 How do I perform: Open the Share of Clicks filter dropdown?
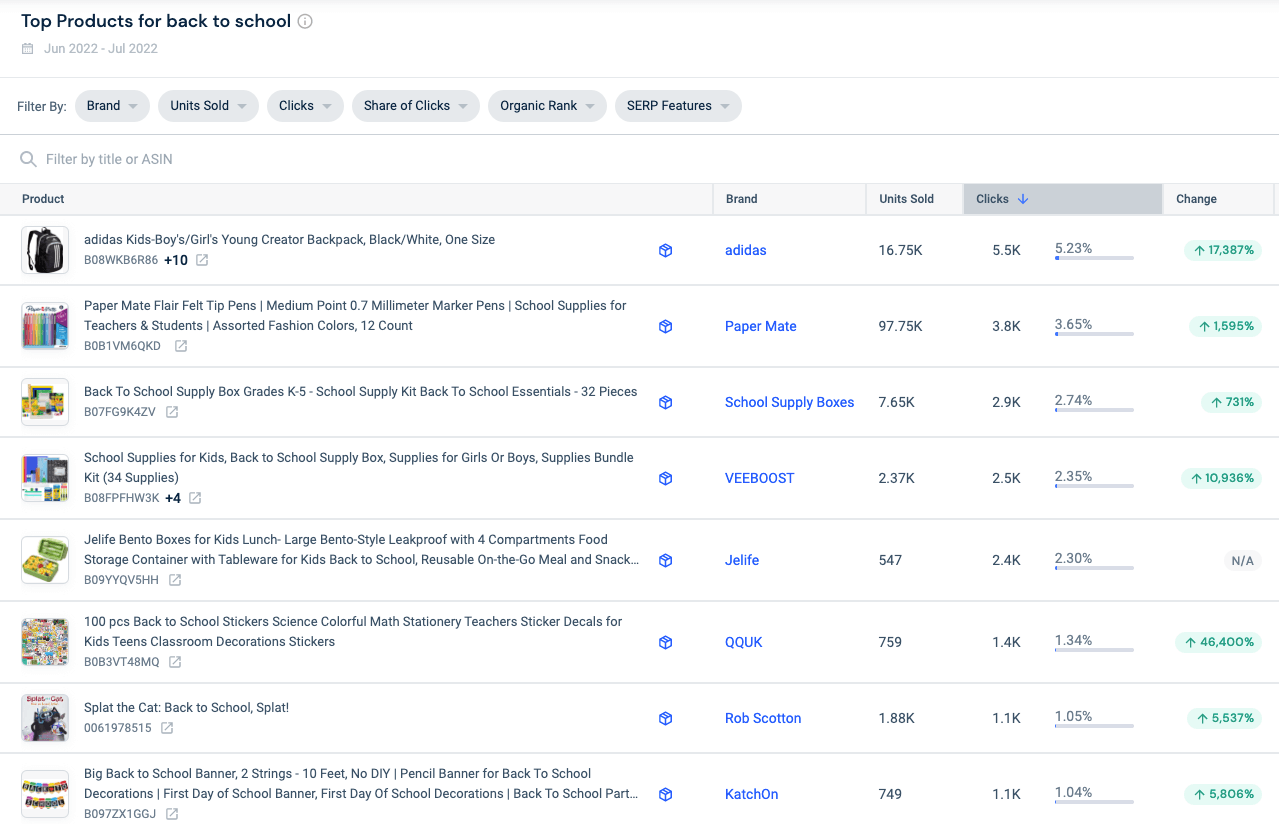click(416, 106)
